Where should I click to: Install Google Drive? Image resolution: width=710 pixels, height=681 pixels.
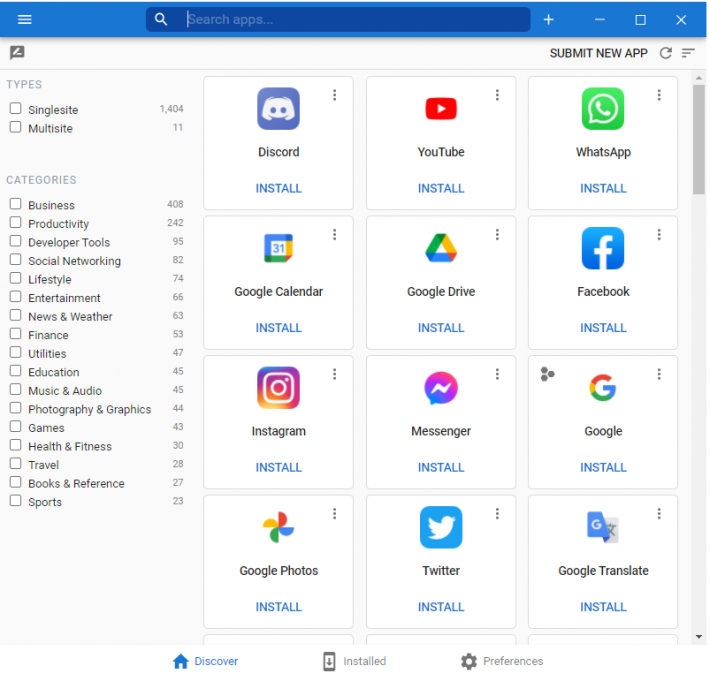pos(441,328)
